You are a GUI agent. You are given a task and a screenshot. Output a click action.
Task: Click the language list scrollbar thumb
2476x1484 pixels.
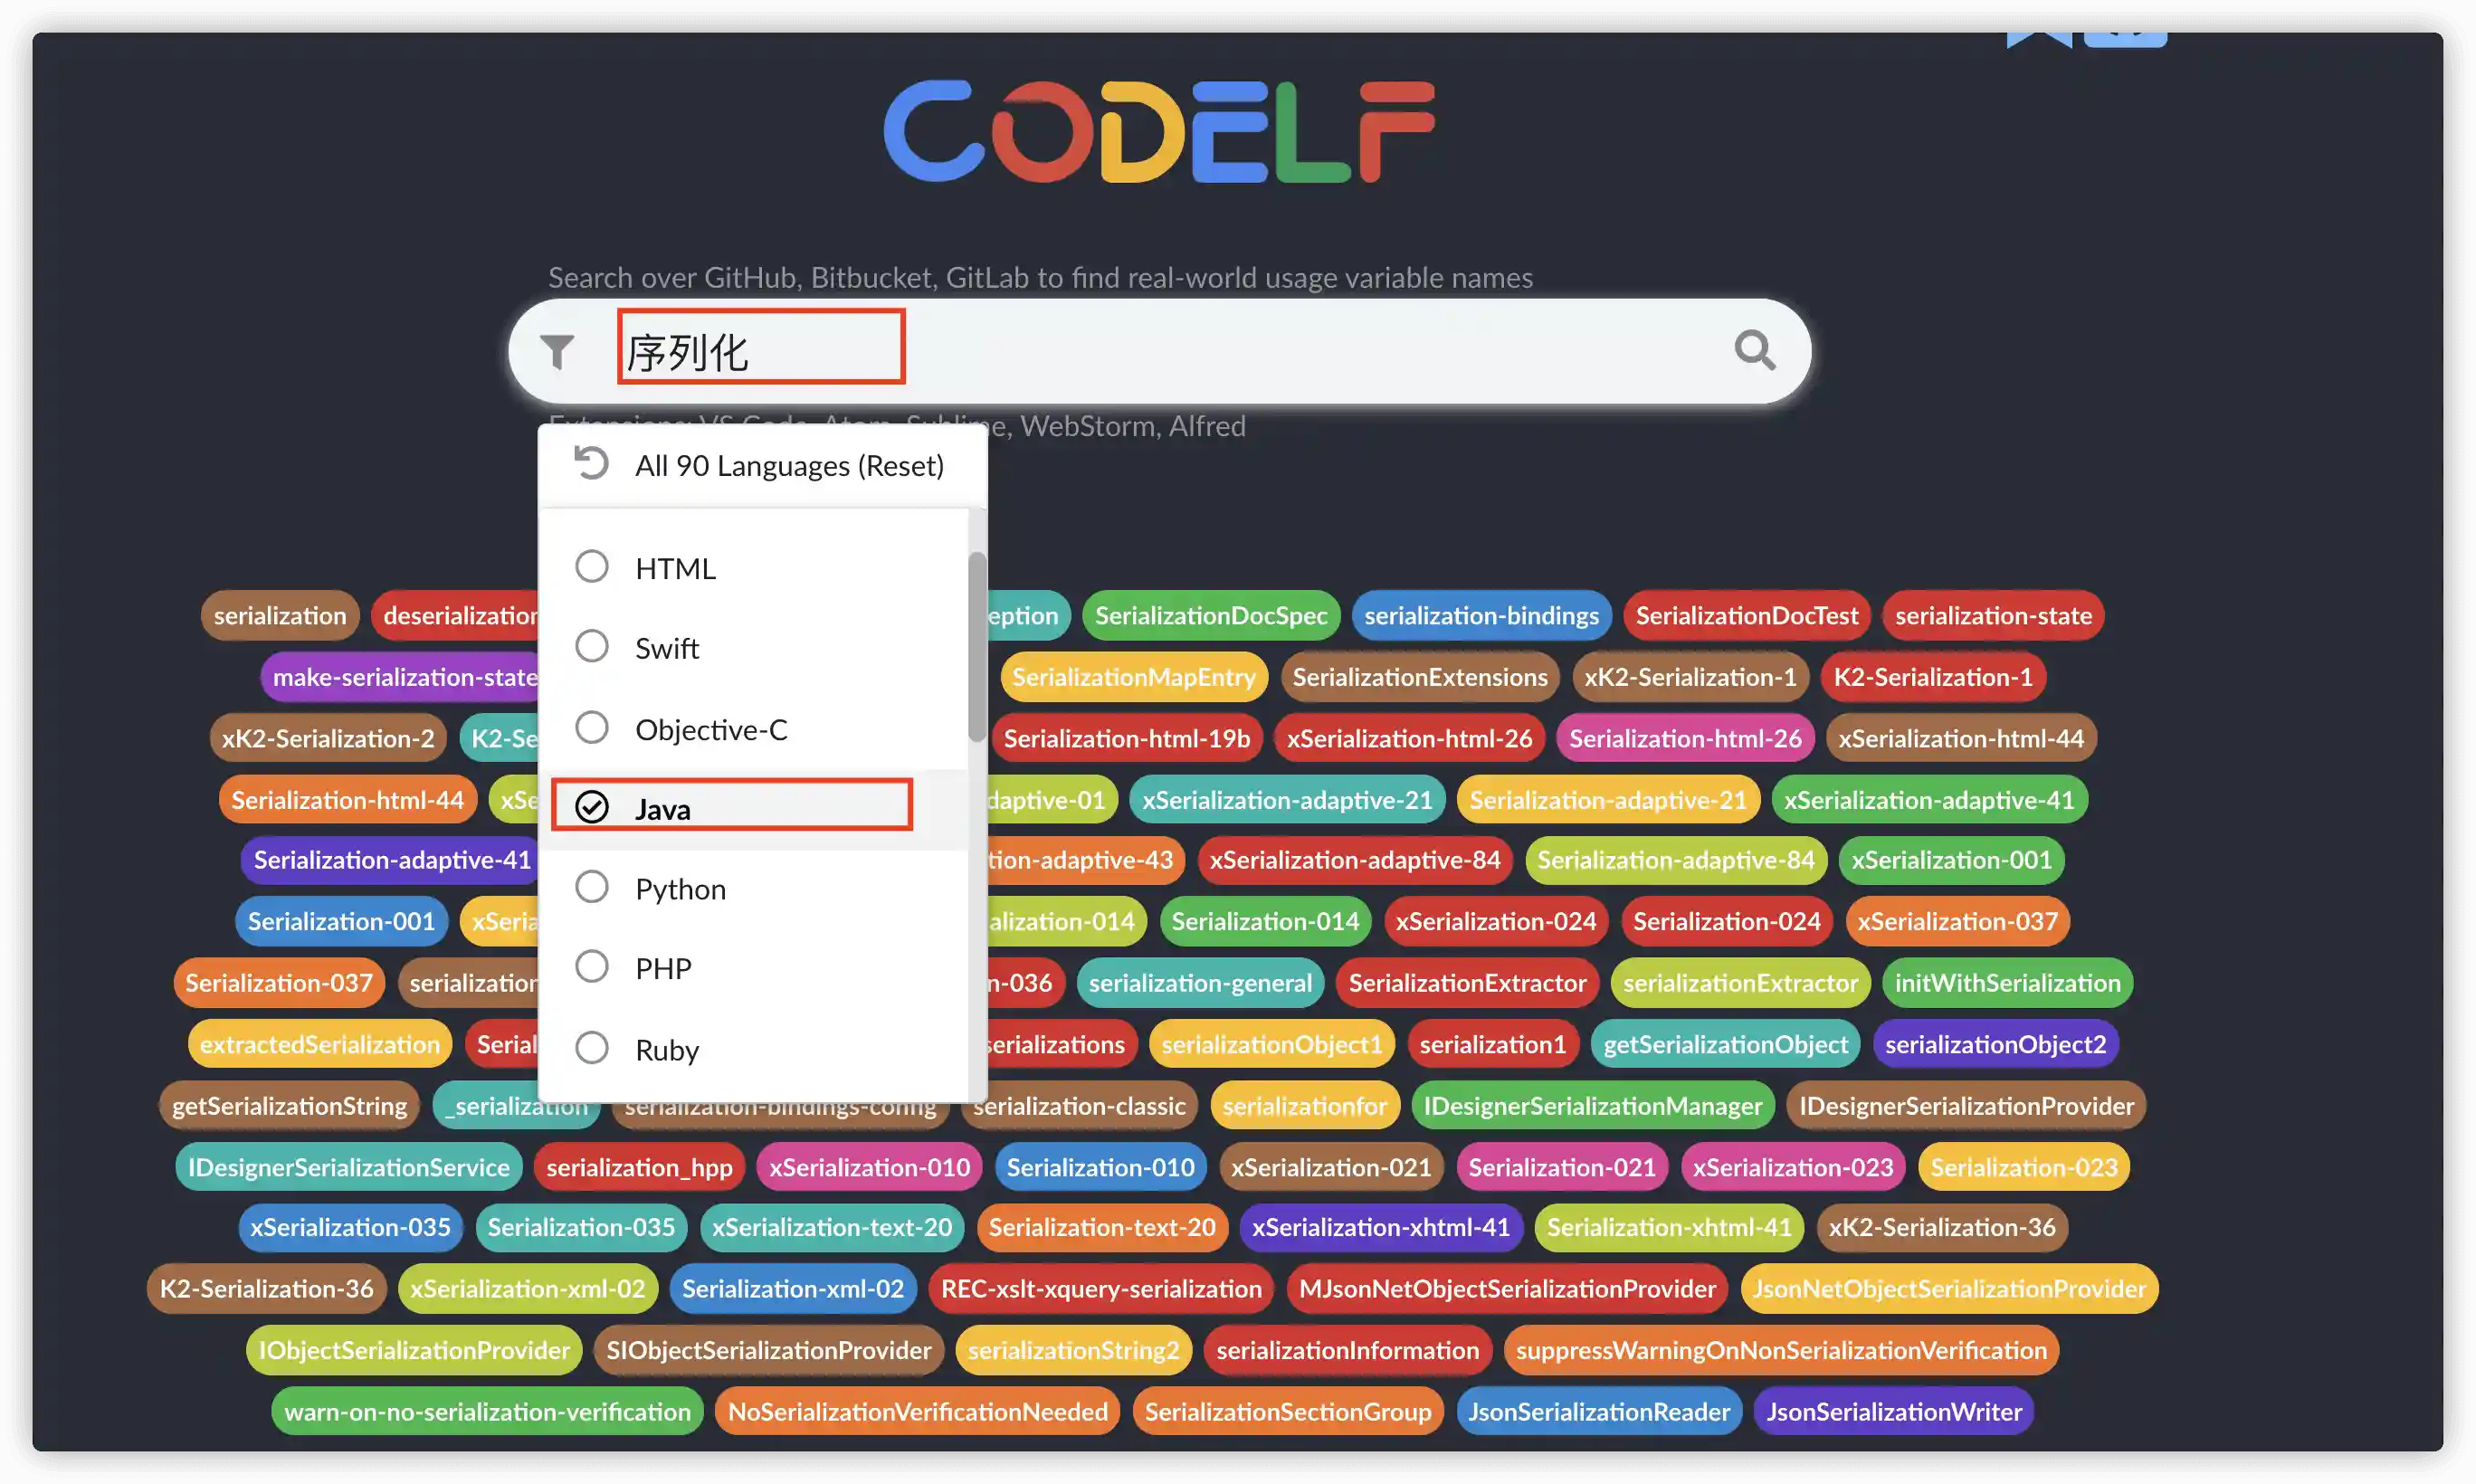point(976,646)
